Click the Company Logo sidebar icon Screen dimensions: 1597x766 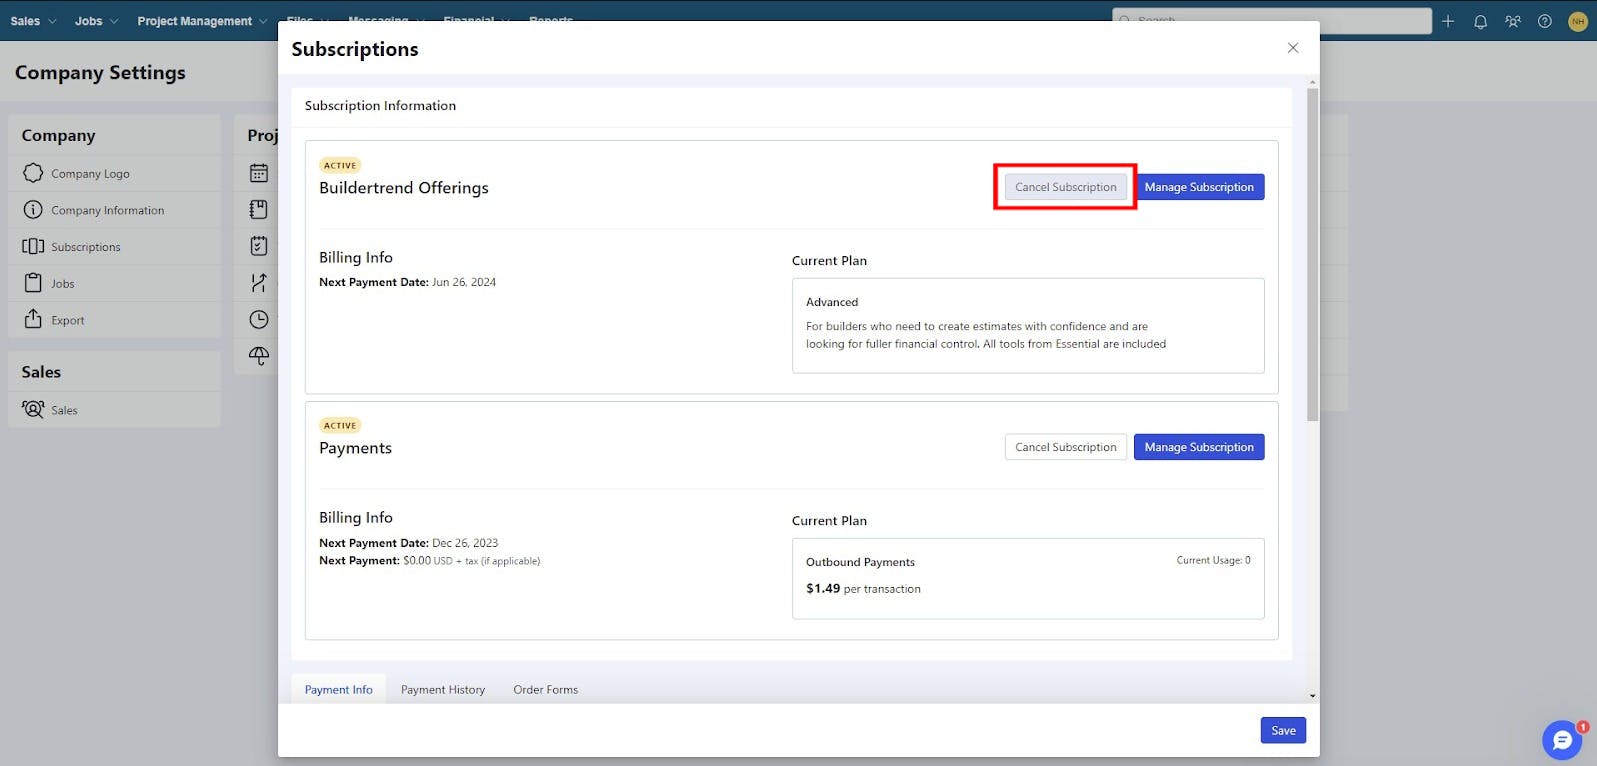click(33, 173)
